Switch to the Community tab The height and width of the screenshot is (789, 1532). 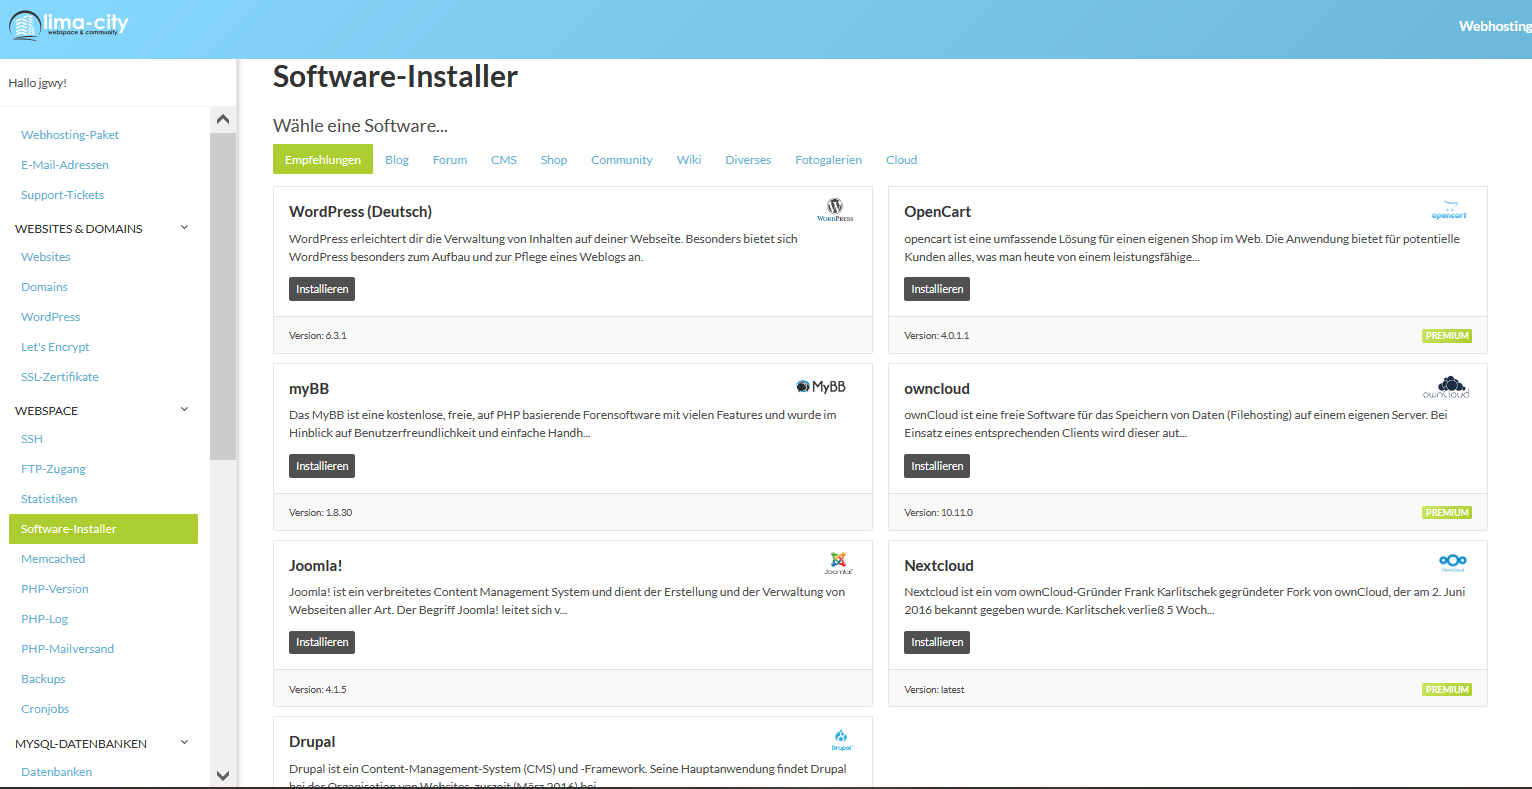coord(621,160)
